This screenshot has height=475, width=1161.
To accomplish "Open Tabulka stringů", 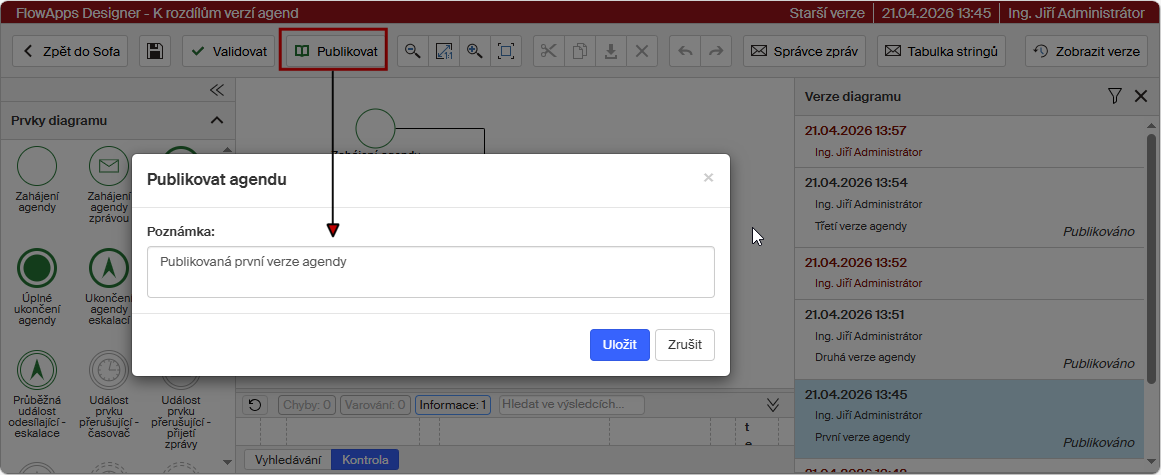I will [x=942, y=51].
